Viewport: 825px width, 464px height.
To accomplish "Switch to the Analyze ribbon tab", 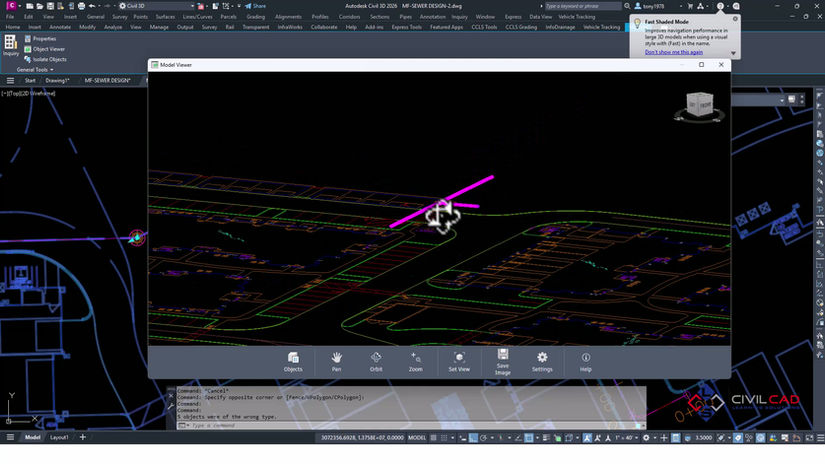I will point(113,27).
